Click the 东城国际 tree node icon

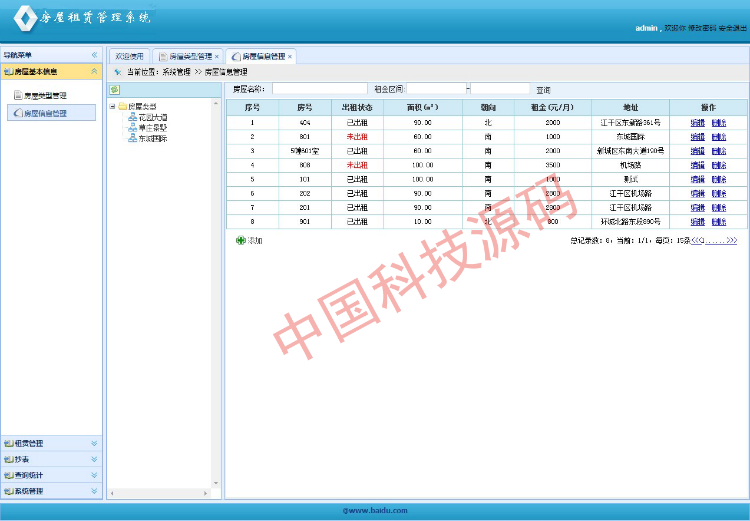(x=132, y=138)
